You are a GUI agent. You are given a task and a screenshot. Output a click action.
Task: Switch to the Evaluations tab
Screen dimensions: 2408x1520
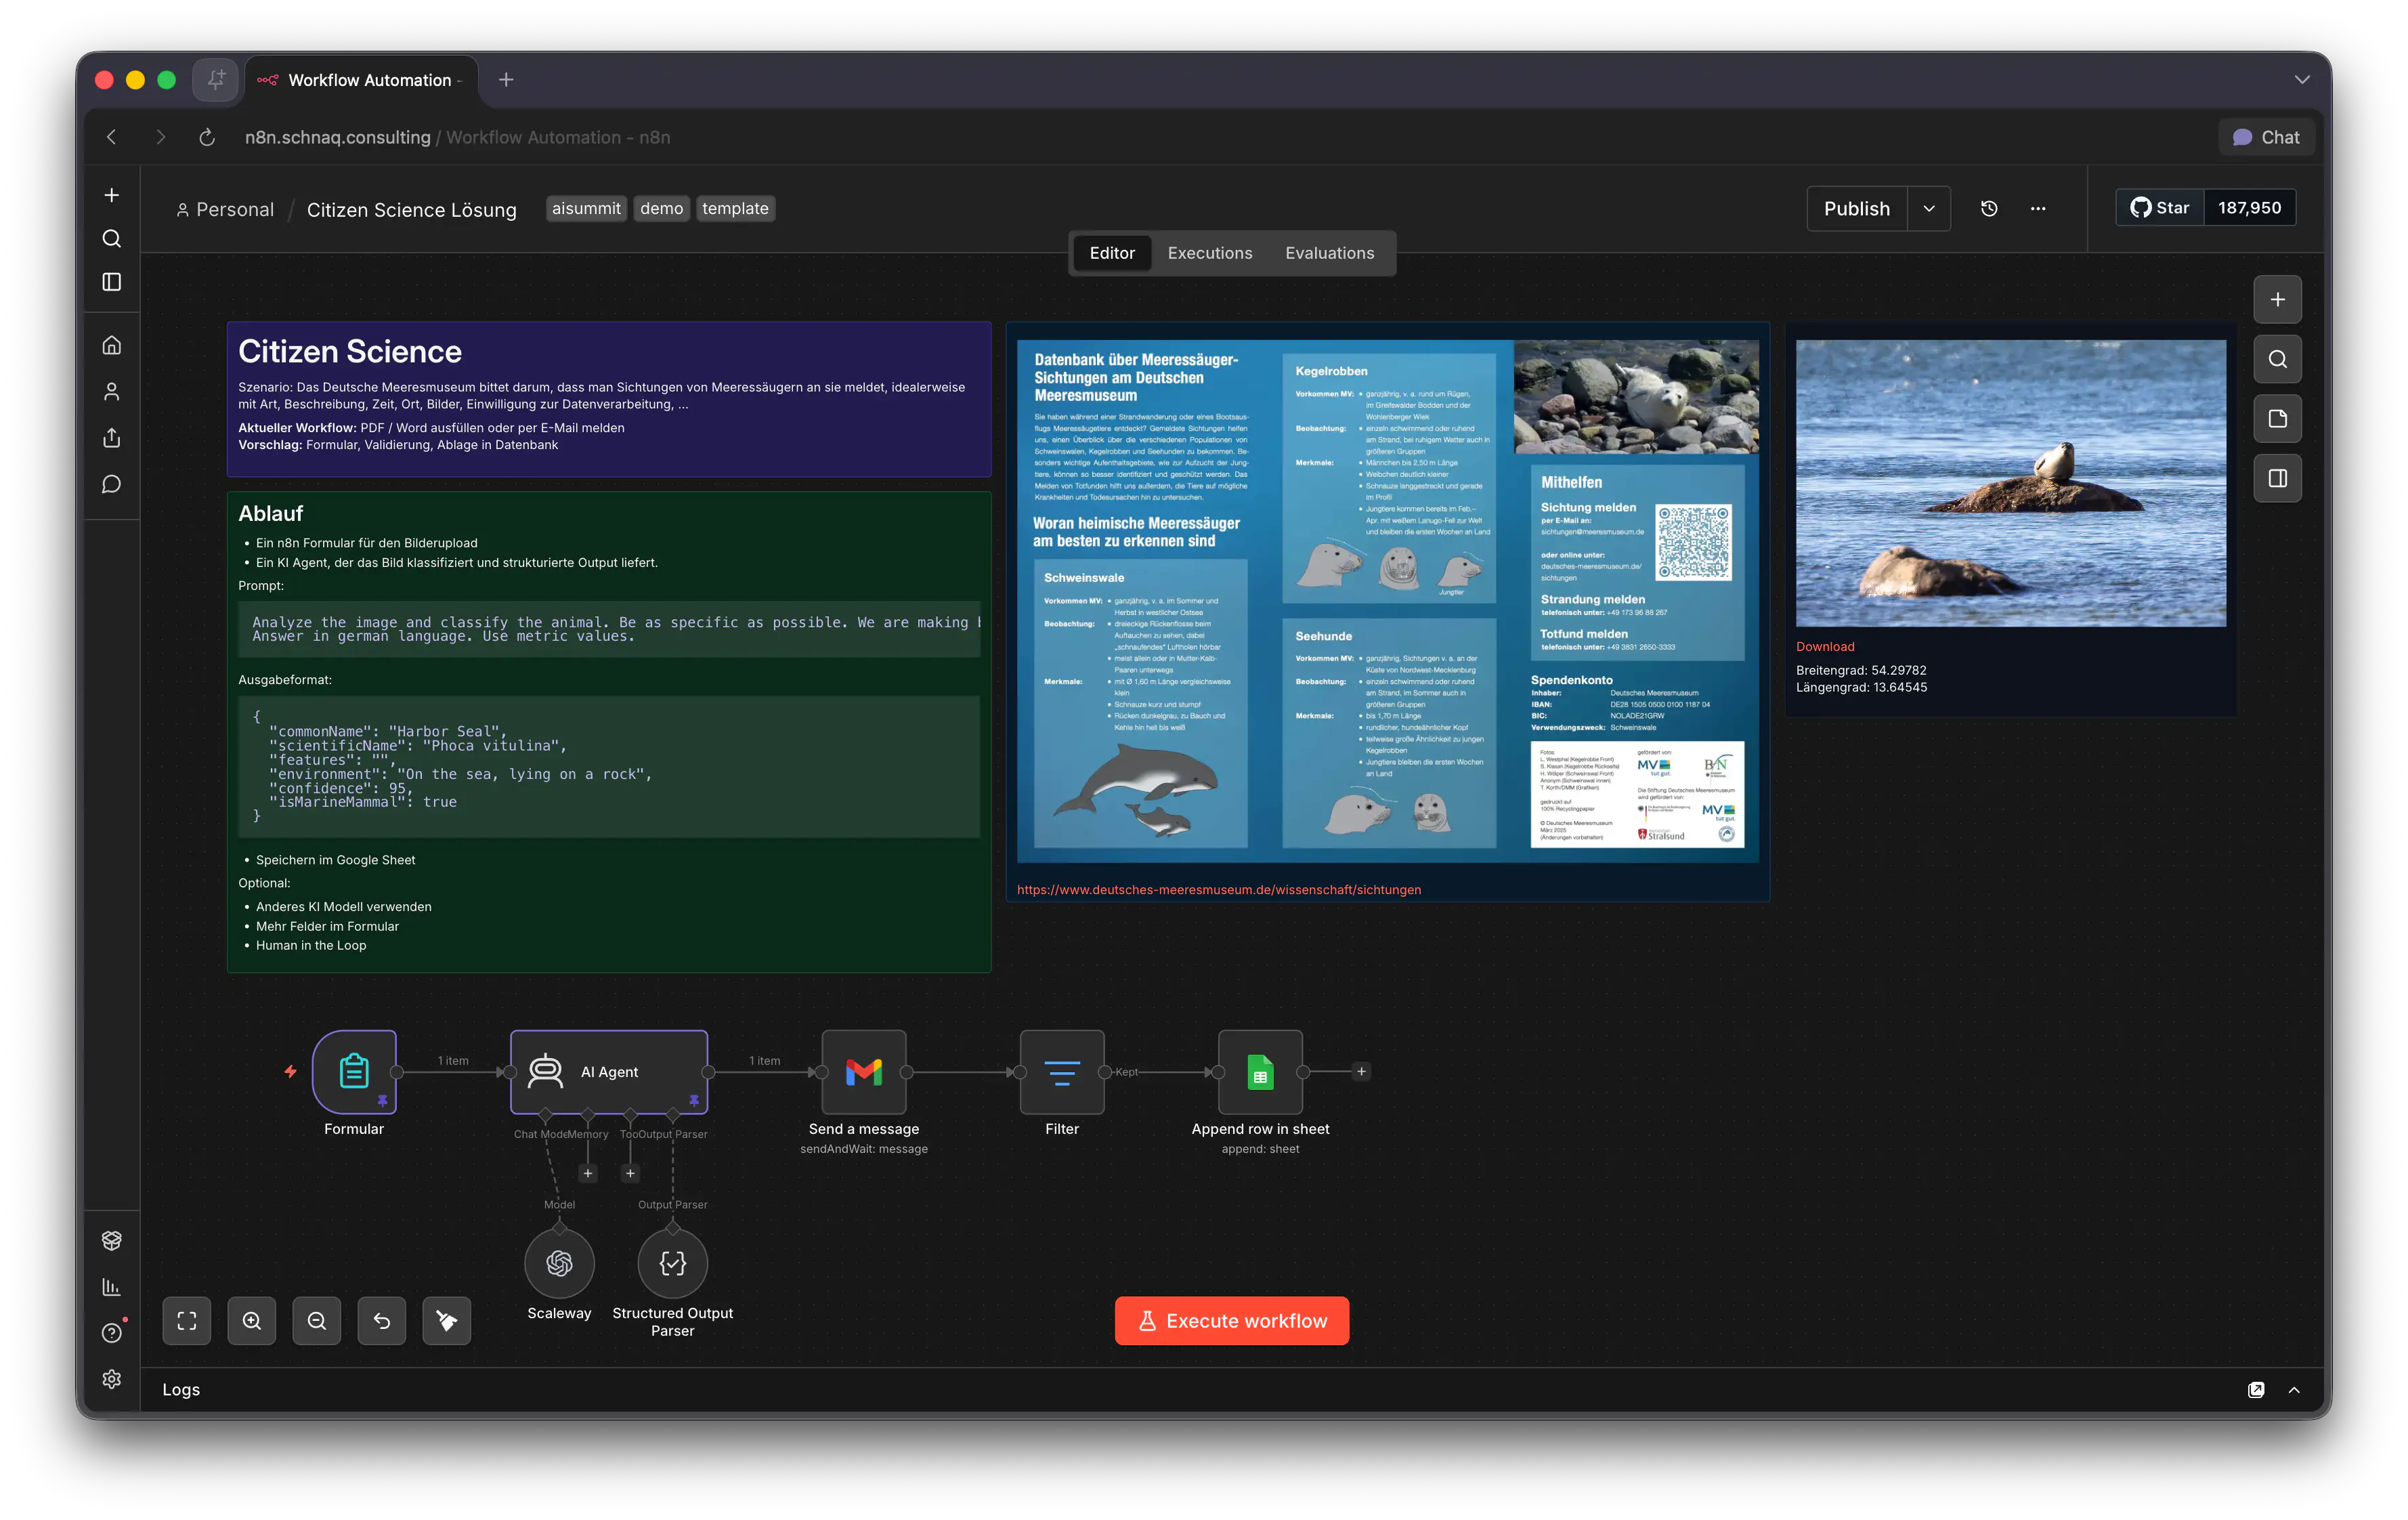pos(1330,253)
